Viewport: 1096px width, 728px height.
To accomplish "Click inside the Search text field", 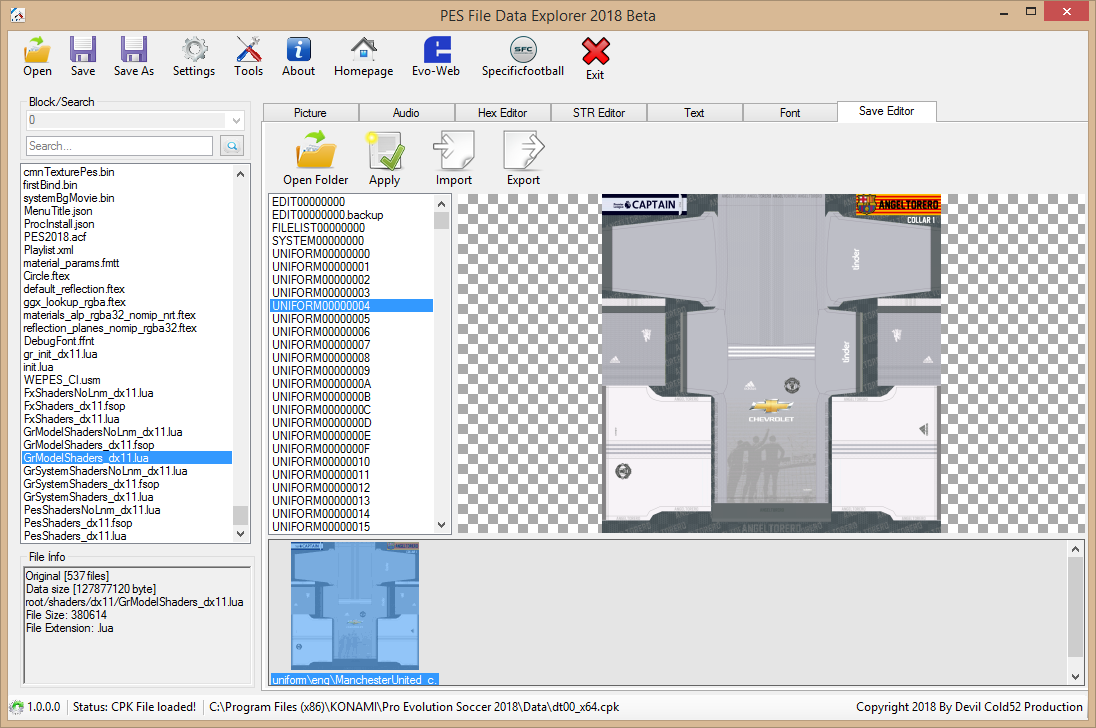I will point(118,145).
